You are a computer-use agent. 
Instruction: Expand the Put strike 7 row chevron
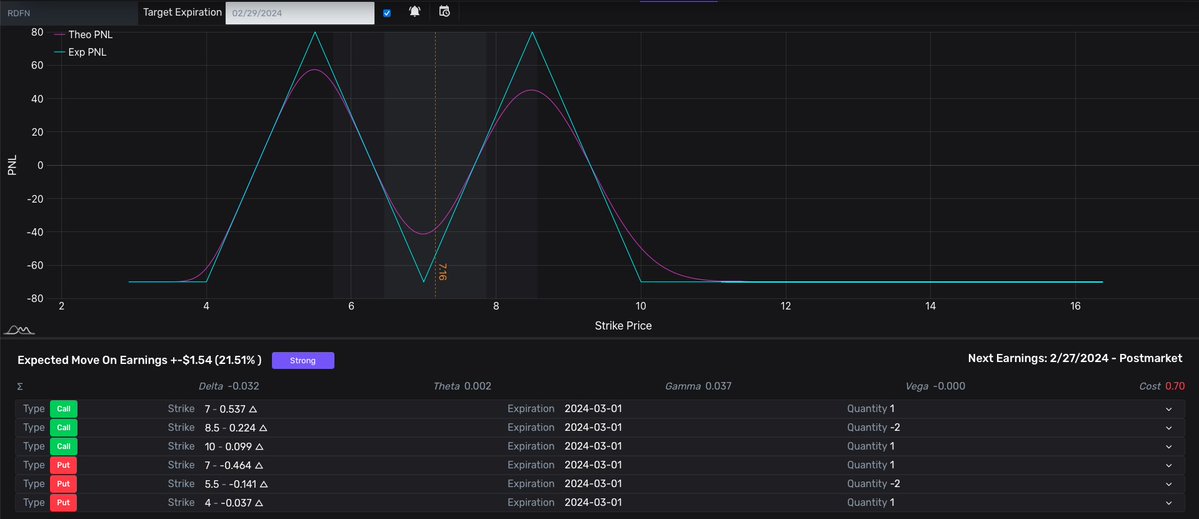tap(1168, 465)
